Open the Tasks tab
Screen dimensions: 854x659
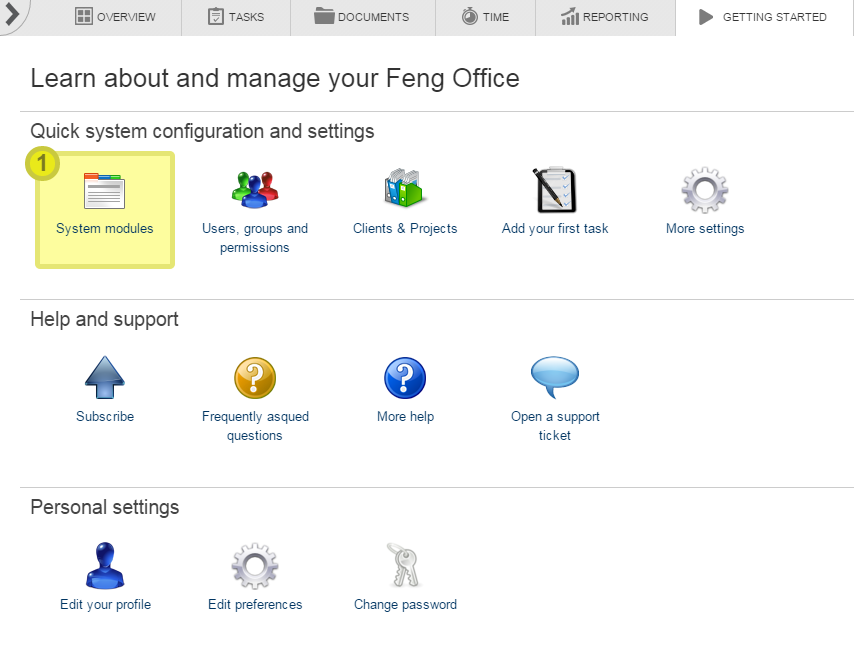(235, 17)
